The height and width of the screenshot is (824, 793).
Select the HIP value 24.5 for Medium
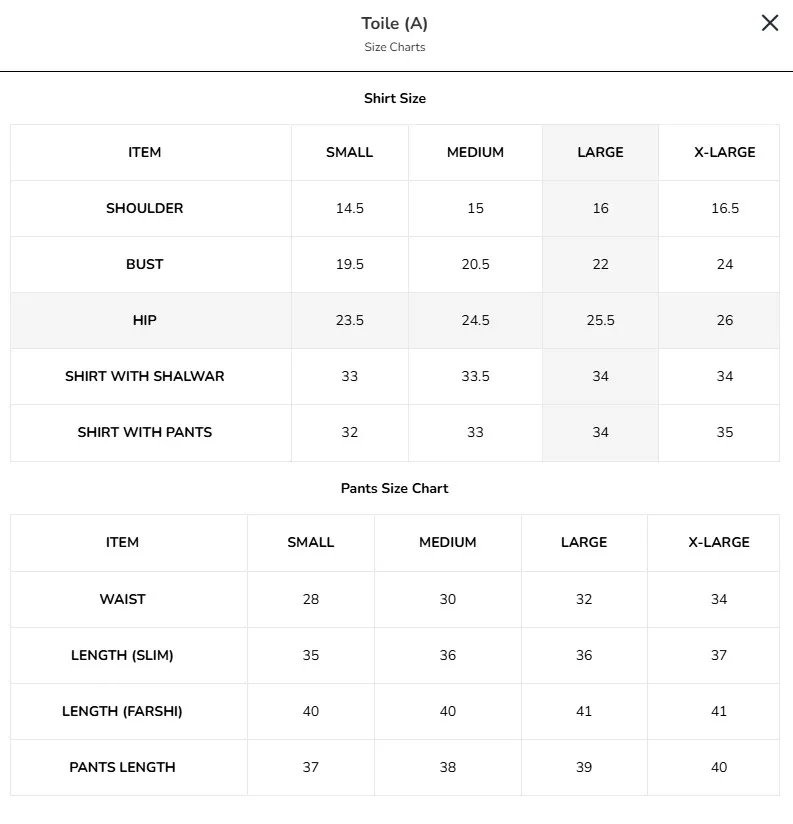[x=475, y=321]
